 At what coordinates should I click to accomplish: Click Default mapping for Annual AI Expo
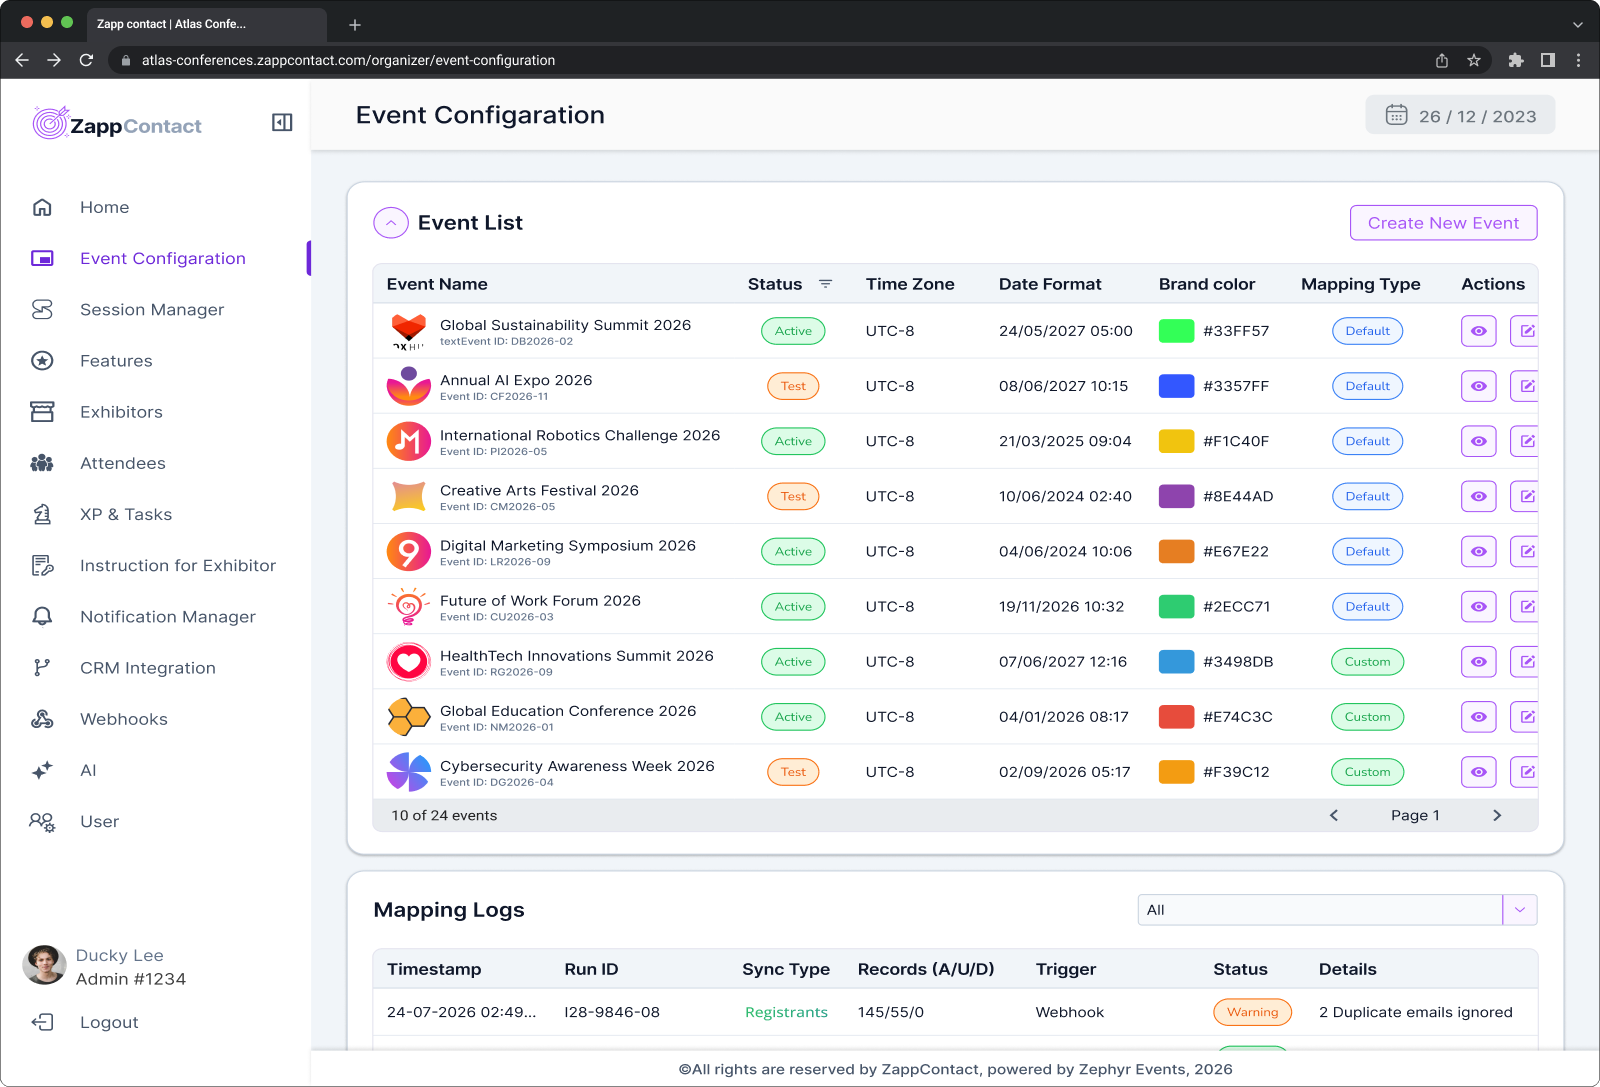tap(1367, 386)
